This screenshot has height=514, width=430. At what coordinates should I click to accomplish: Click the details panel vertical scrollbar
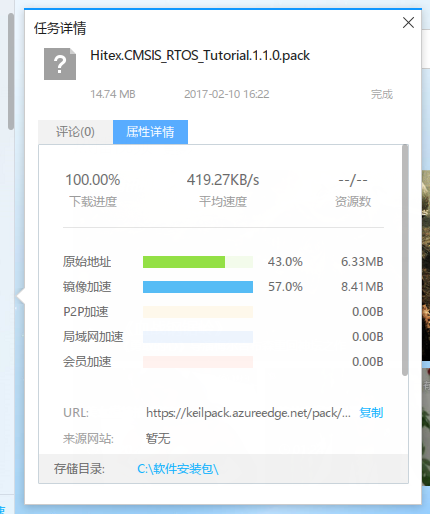pyautogui.click(x=405, y=260)
